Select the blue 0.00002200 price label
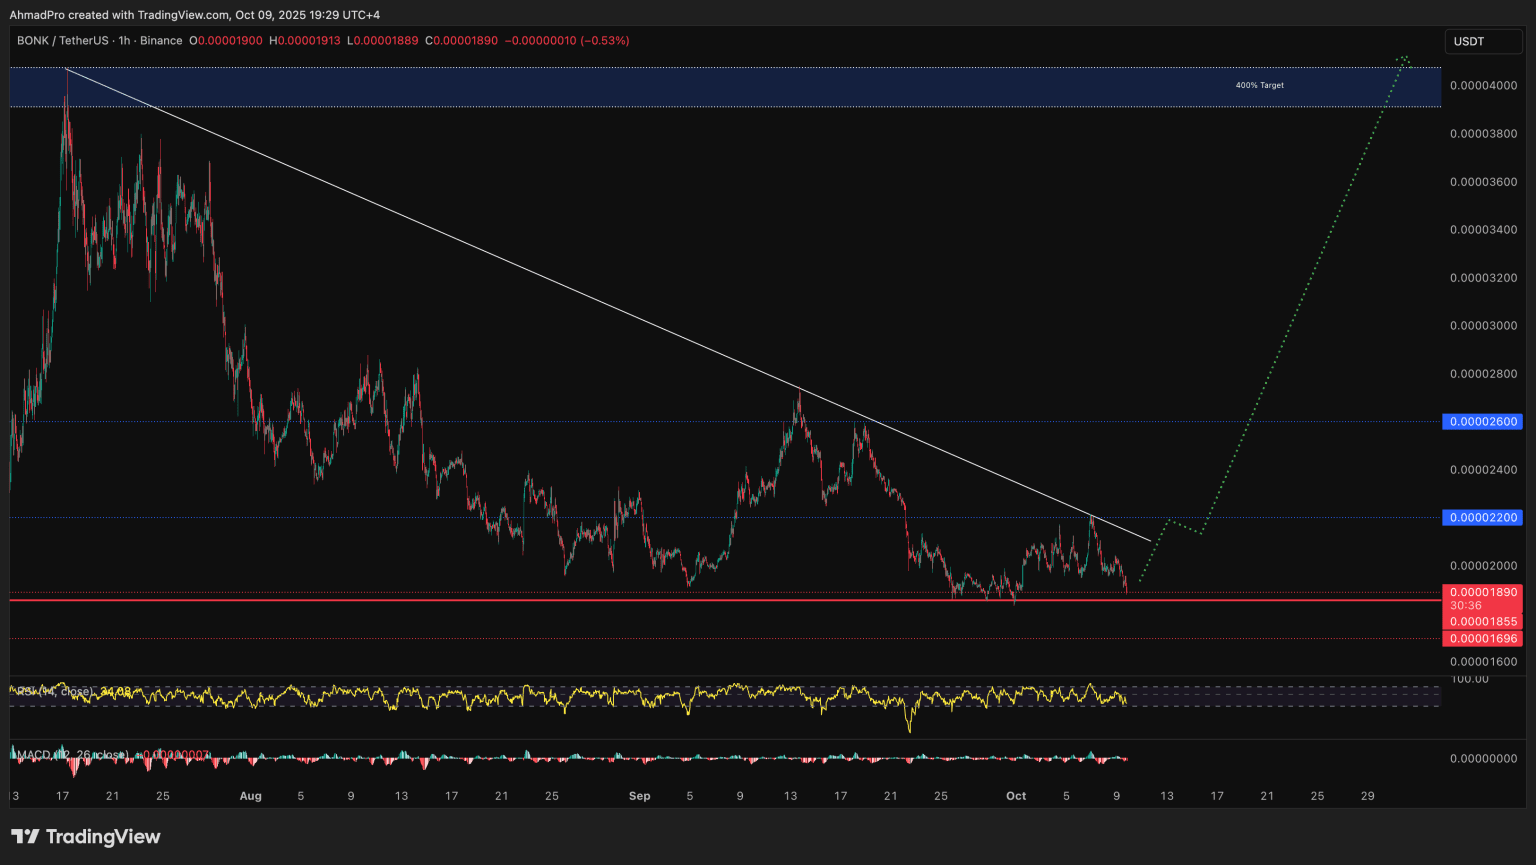Viewport: 1536px width, 865px height. tap(1482, 518)
